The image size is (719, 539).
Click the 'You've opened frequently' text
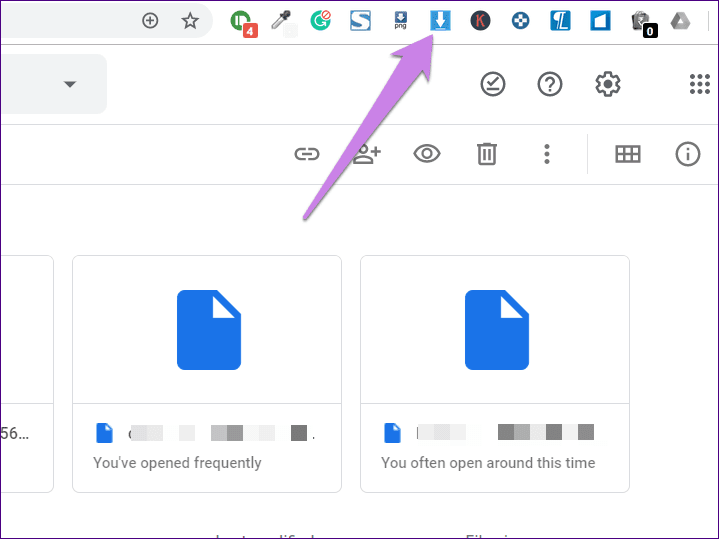pyautogui.click(x=177, y=462)
